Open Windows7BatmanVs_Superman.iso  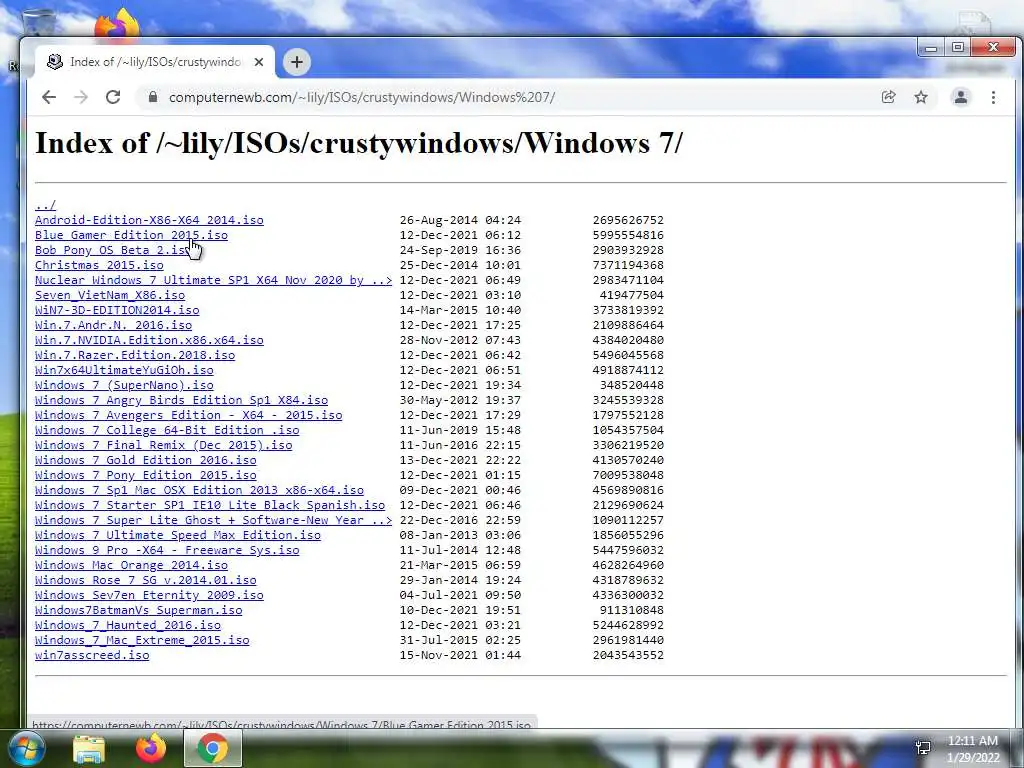coord(138,611)
